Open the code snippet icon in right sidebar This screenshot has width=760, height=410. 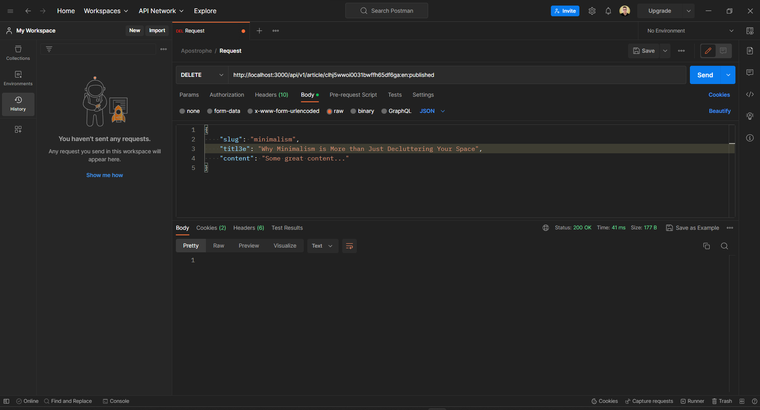point(750,95)
